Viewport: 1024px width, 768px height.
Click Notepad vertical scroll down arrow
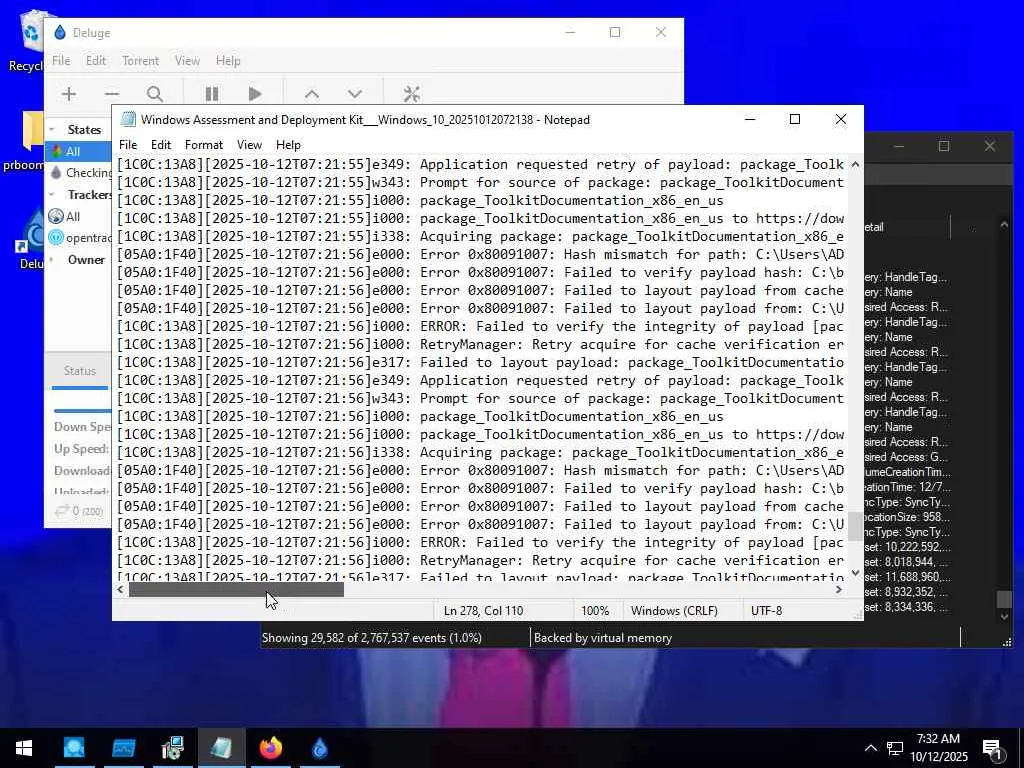(856, 573)
